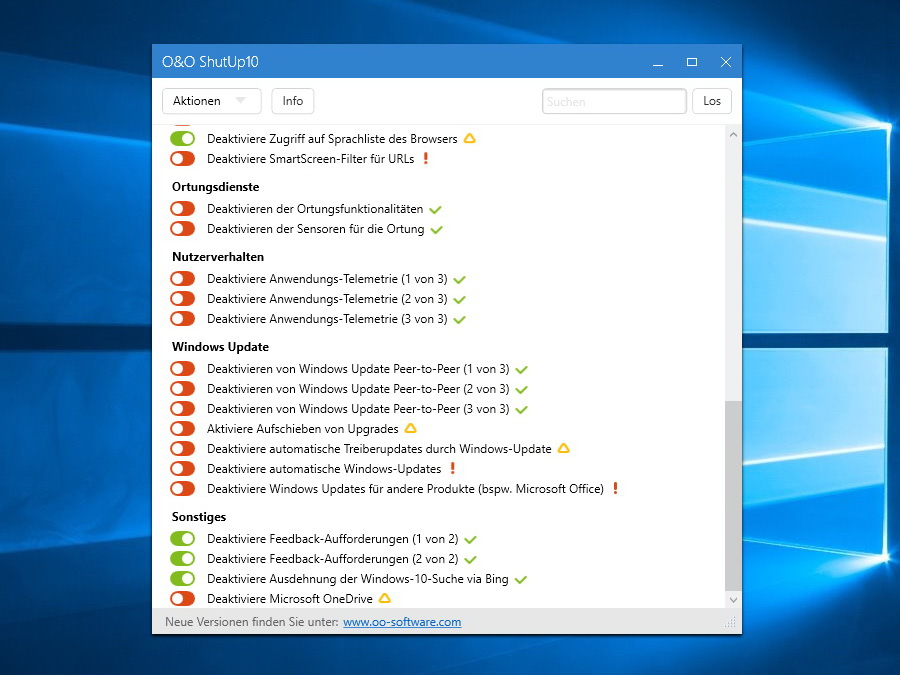Screen dimensions: 900x675
Task: Focus the Suchen search field
Action: [614, 101]
